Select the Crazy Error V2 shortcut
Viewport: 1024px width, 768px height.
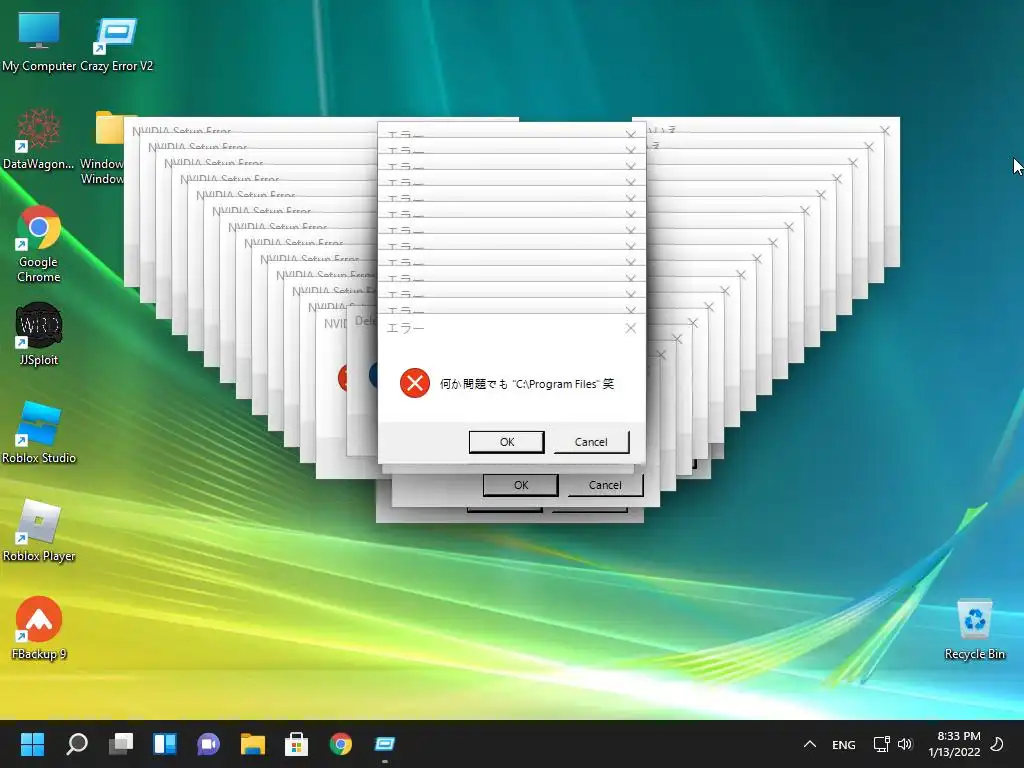click(116, 41)
